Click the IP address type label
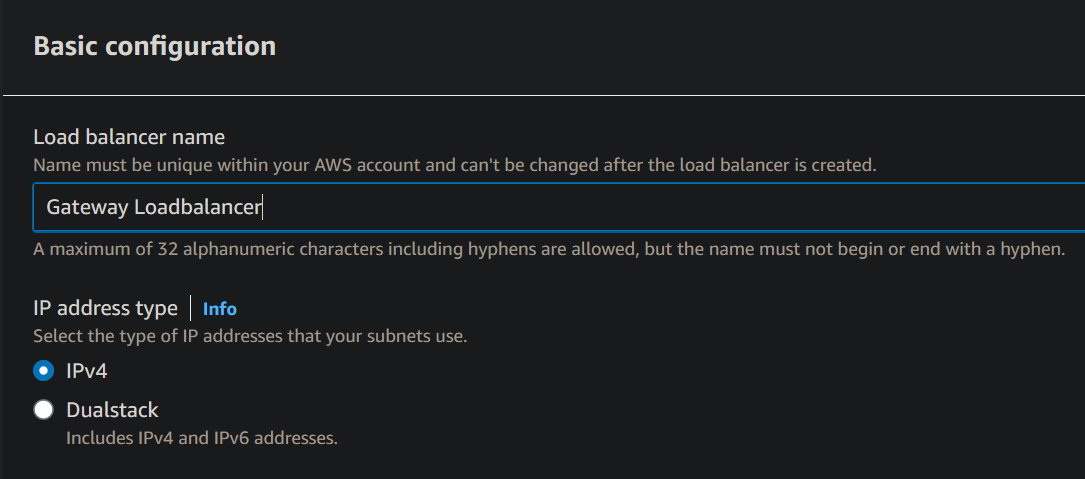 [105, 308]
